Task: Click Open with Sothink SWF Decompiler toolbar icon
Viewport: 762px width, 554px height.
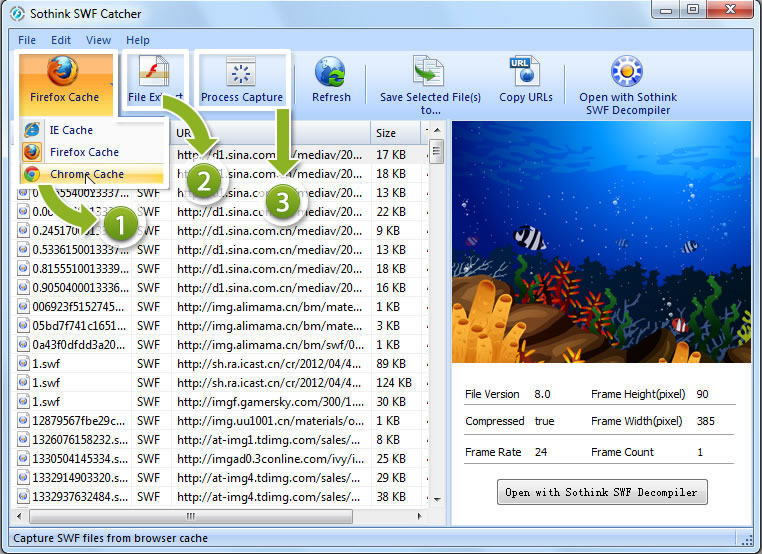Action: 627,71
